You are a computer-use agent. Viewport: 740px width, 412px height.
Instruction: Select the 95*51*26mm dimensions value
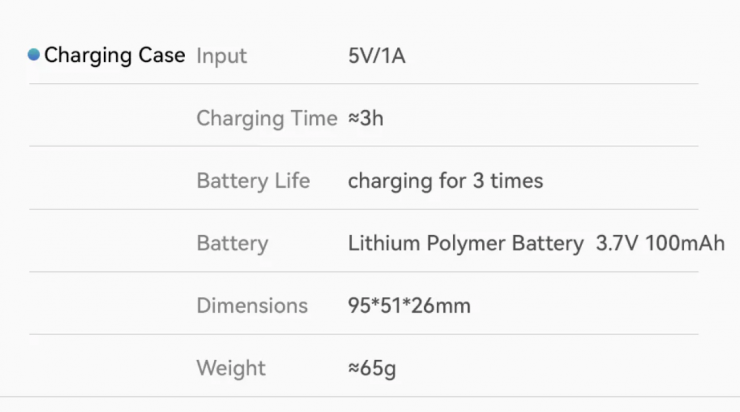pos(409,305)
